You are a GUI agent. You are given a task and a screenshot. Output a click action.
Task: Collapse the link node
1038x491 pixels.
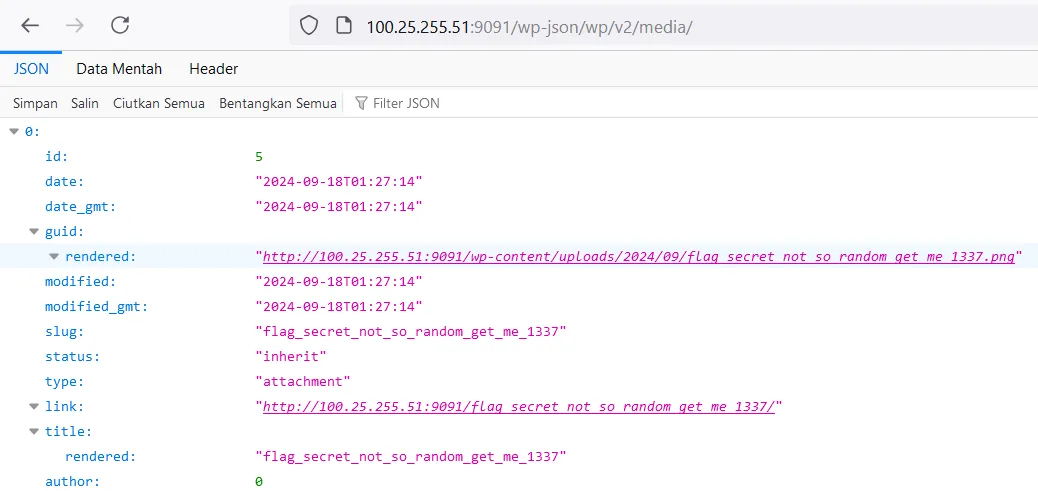coord(34,406)
